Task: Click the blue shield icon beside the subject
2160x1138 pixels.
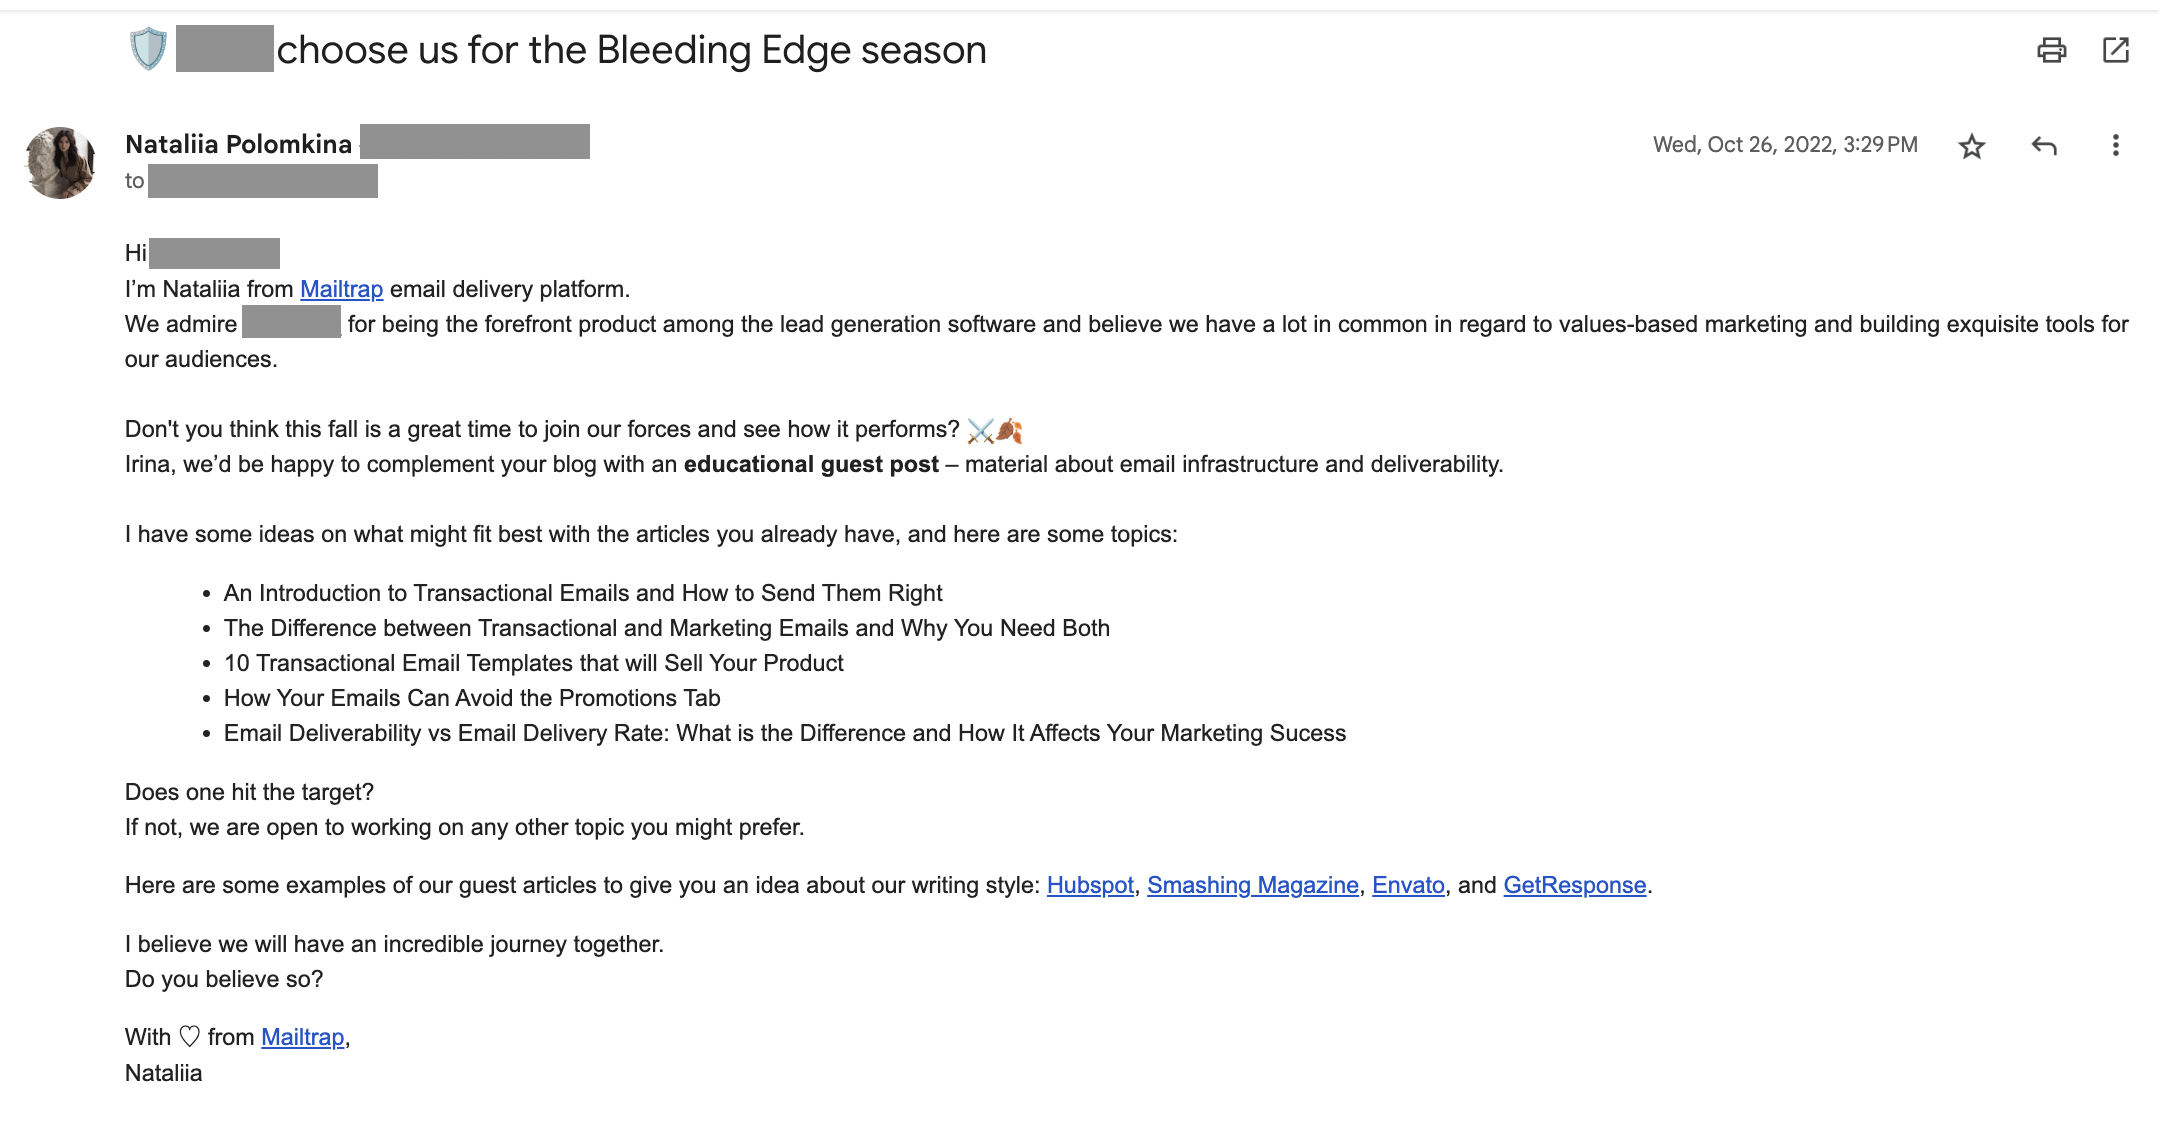Action: [x=148, y=47]
